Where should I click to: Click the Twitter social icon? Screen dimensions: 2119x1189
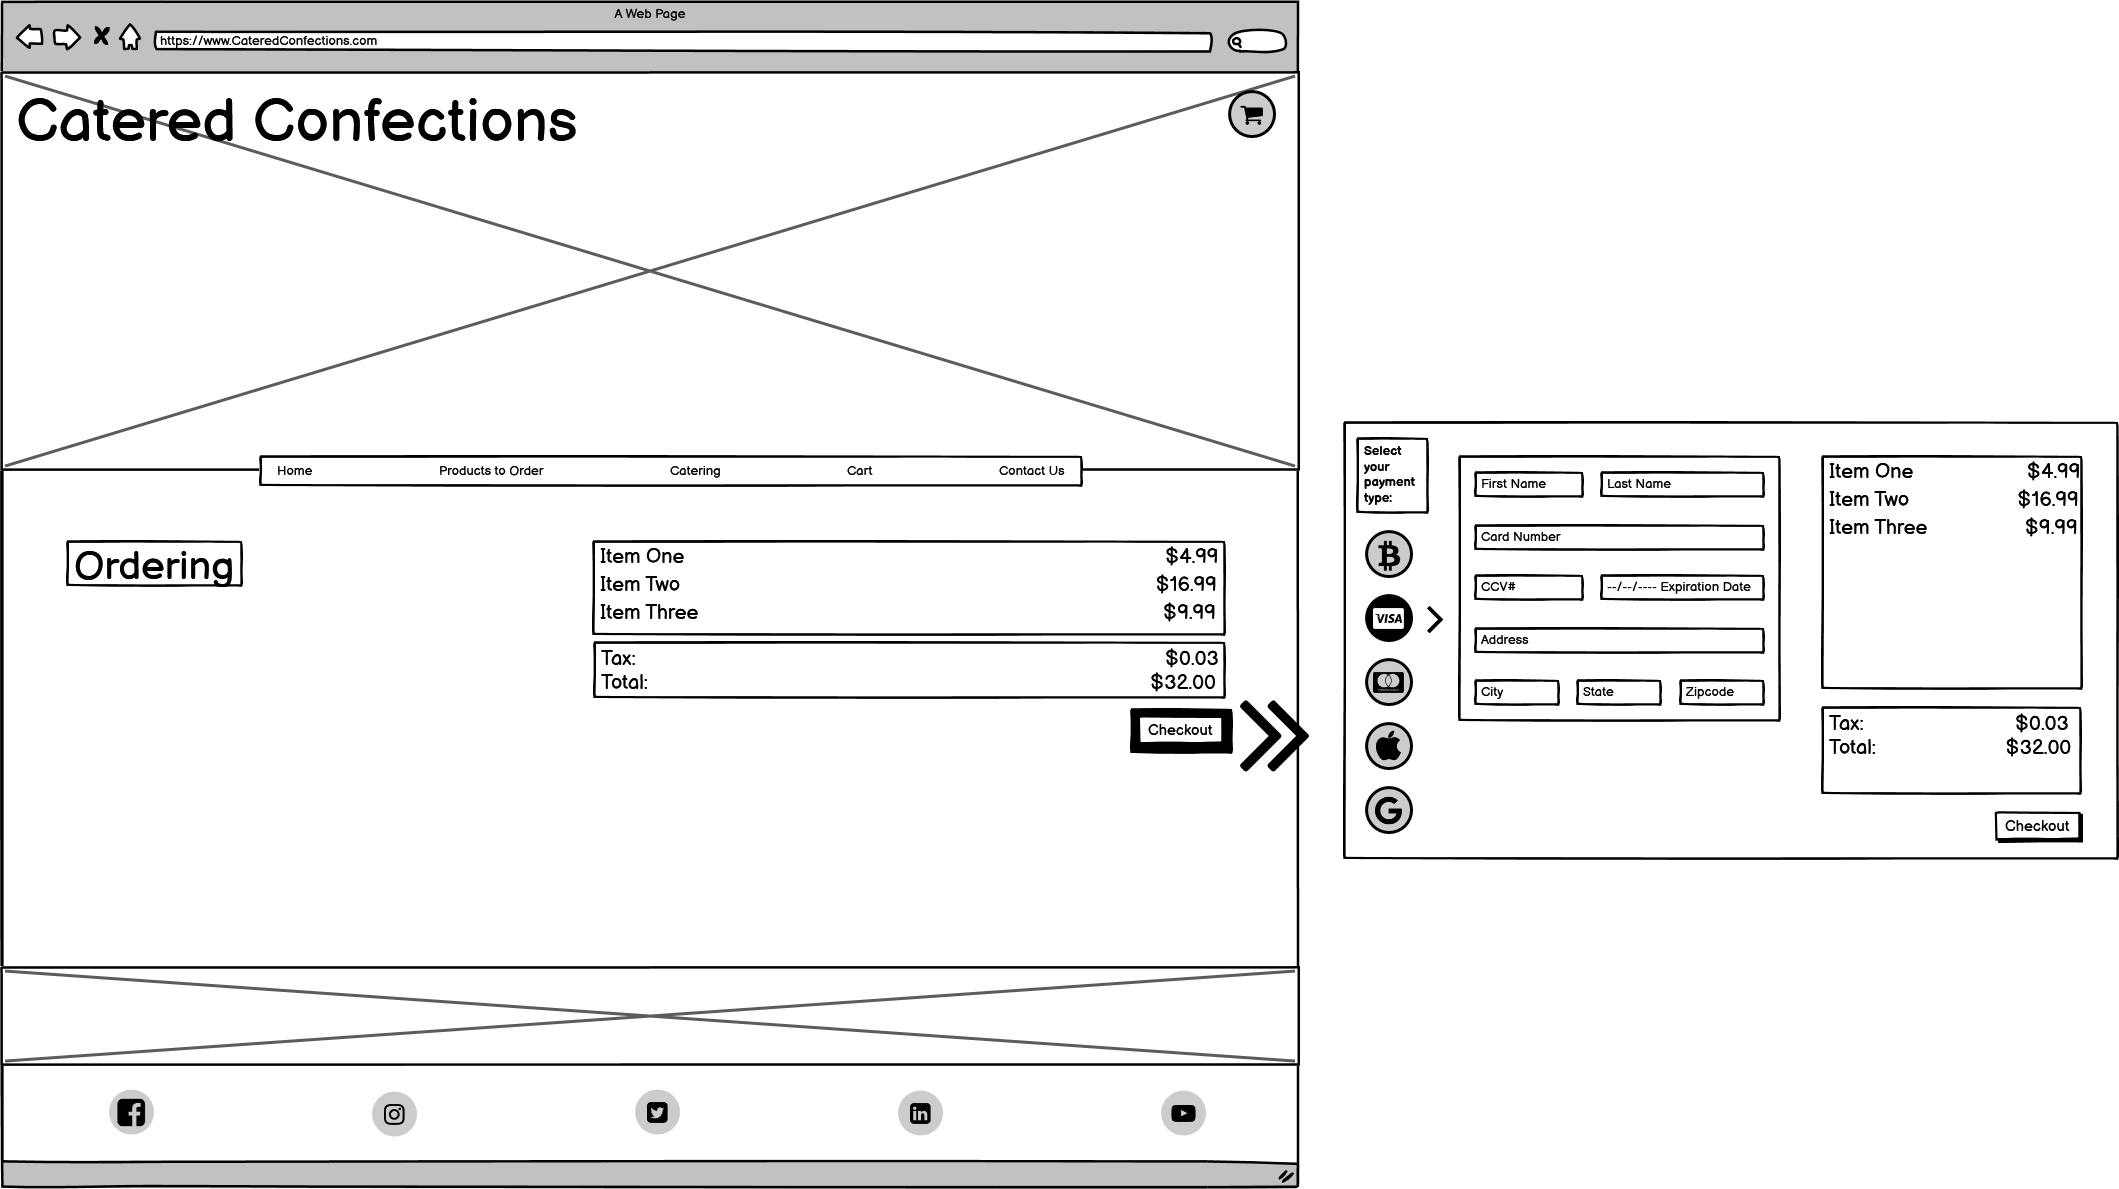pyautogui.click(x=656, y=1113)
